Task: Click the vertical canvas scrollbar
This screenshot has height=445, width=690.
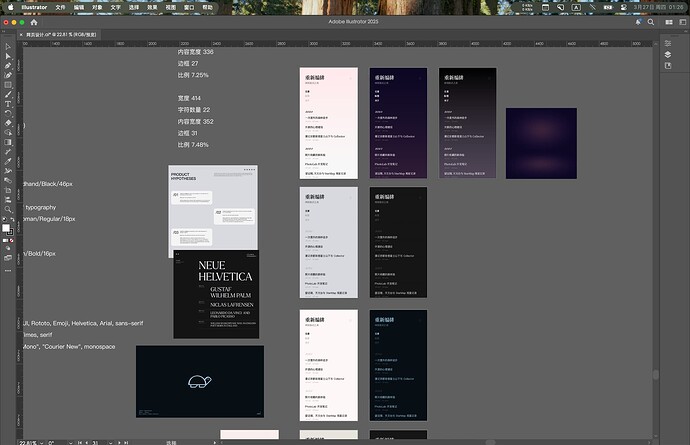Action: (x=656, y=375)
